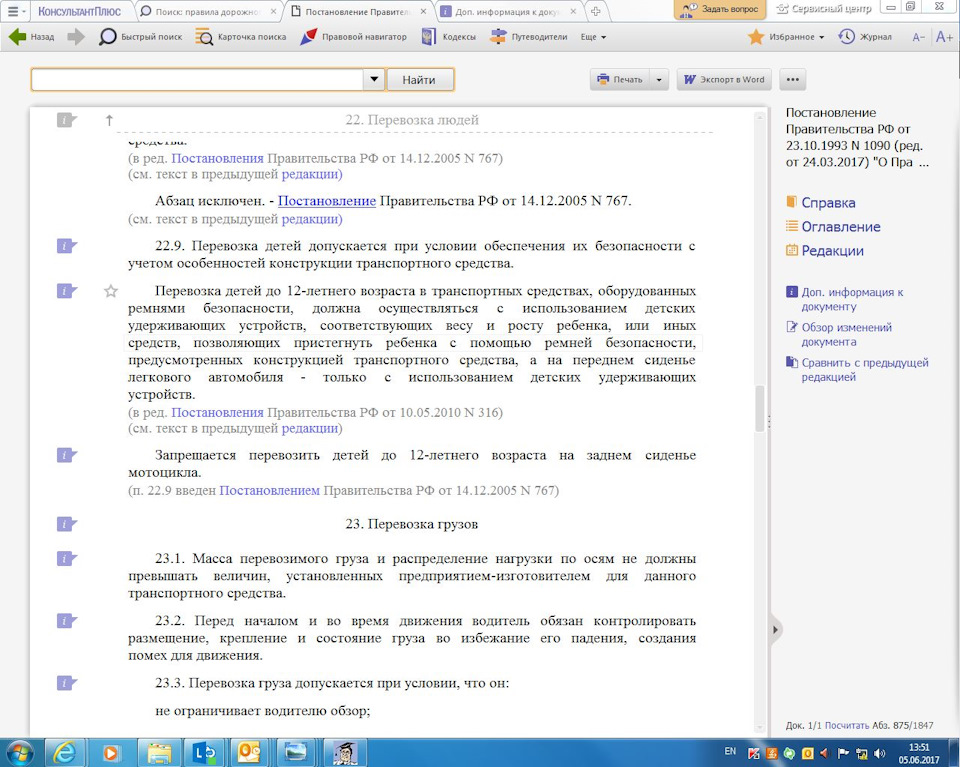Click in the document search input field
Viewport: 960px width, 767px height.
coord(196,80)
